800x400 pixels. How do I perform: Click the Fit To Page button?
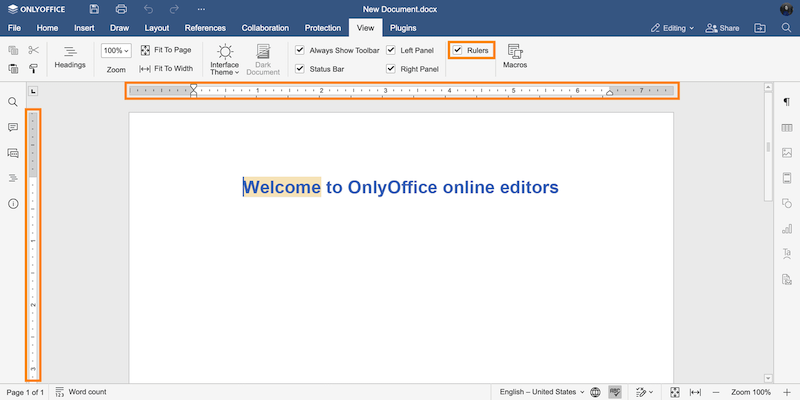pos(165,49)
